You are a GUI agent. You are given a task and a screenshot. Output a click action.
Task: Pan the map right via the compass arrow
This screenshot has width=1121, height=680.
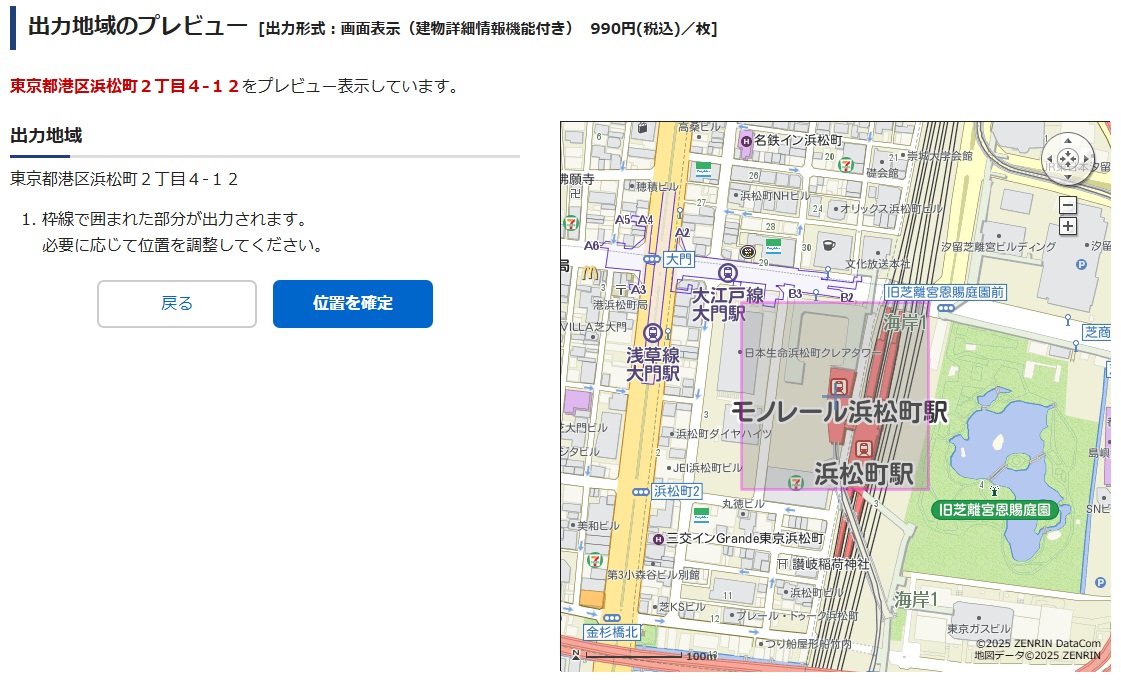pyautogui.click(x=1086, y=159)
